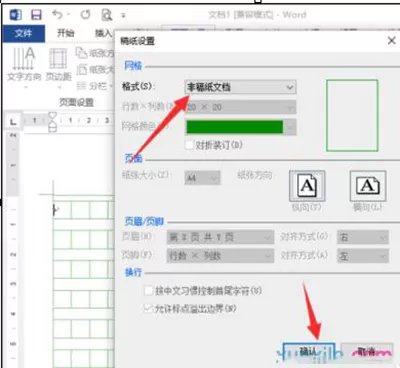Click the 页面设置 group label
This screenshot has height=368, width=400.
[x=76, y=102]
